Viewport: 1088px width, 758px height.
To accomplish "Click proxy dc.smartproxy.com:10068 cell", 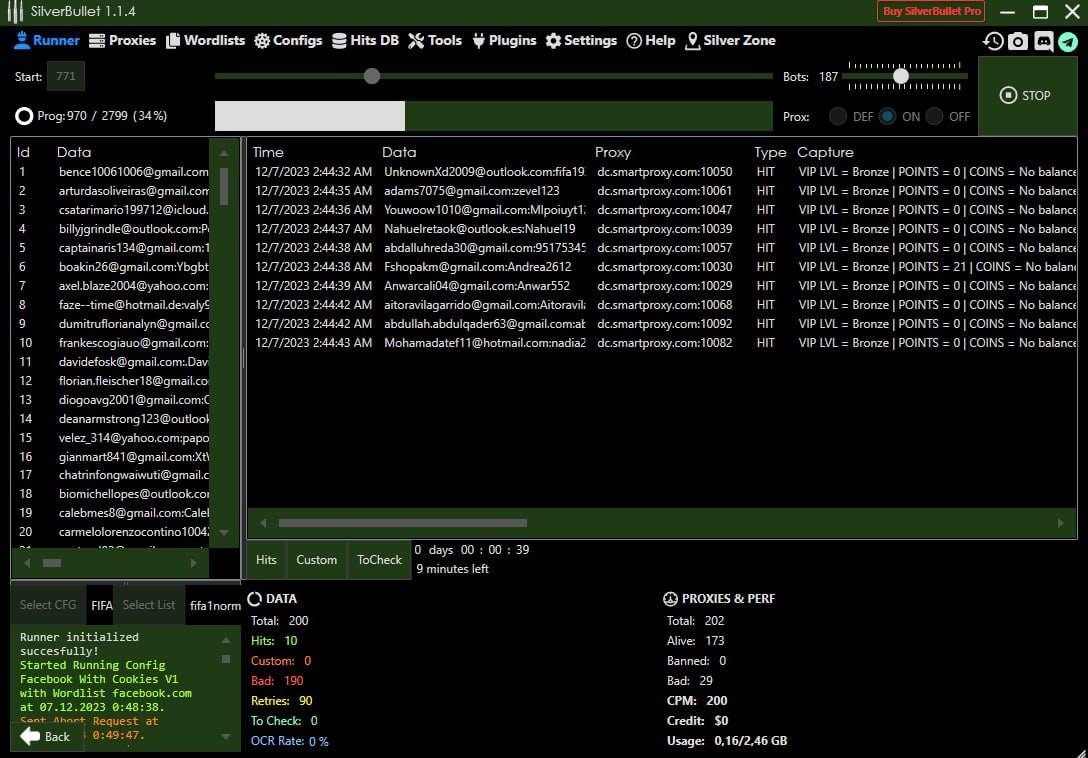I will pos(664,305).
